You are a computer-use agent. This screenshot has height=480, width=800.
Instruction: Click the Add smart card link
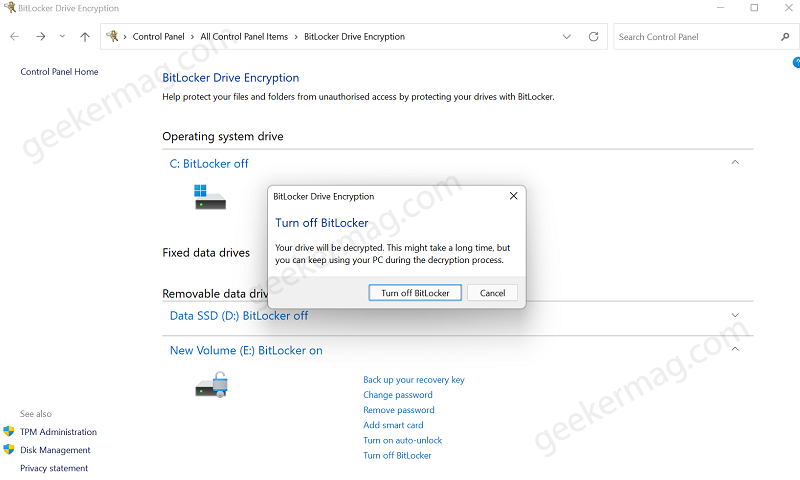tap(393, 425)
